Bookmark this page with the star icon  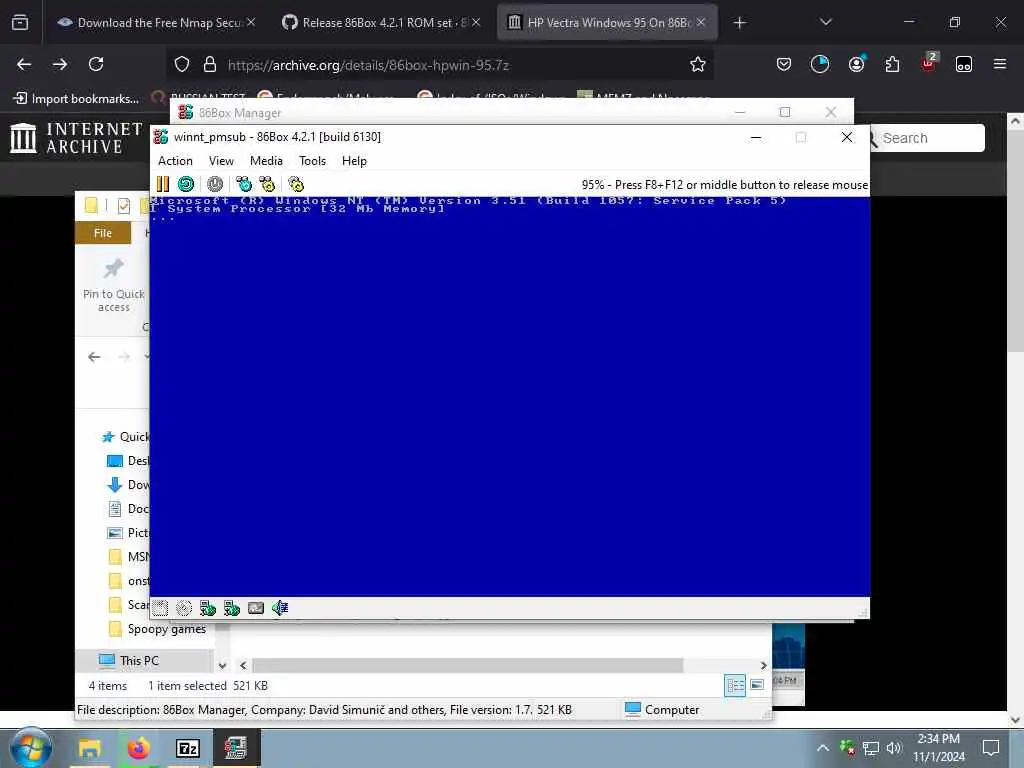tap(697, 64)
